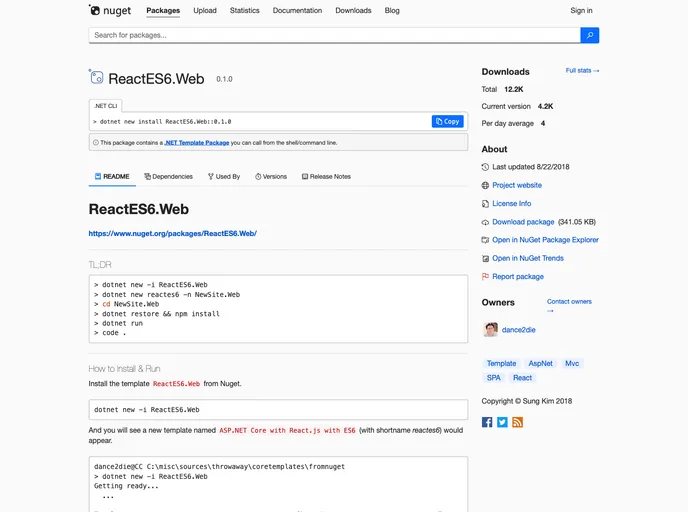Click the SPA tag

[x=494, y=378]
